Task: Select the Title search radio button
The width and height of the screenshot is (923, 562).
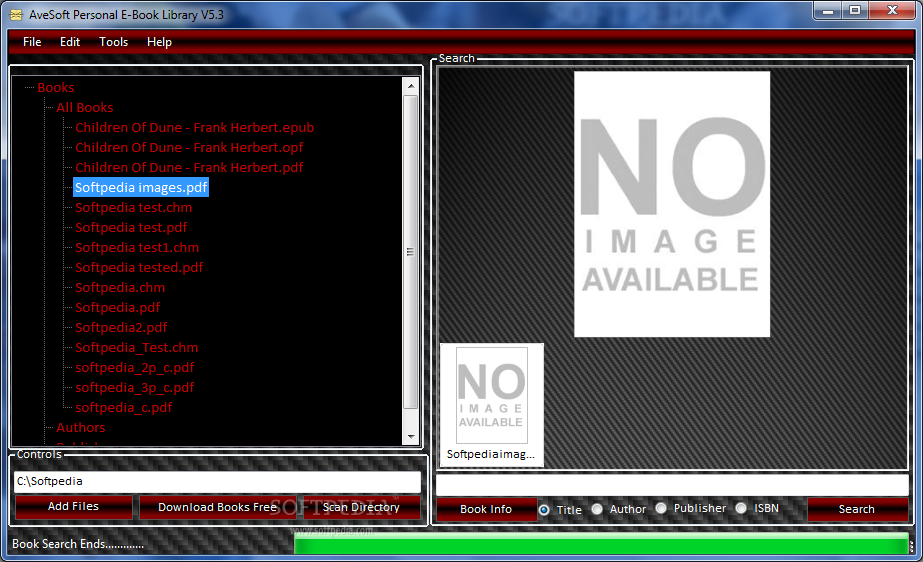Action: tap(544, 510)
